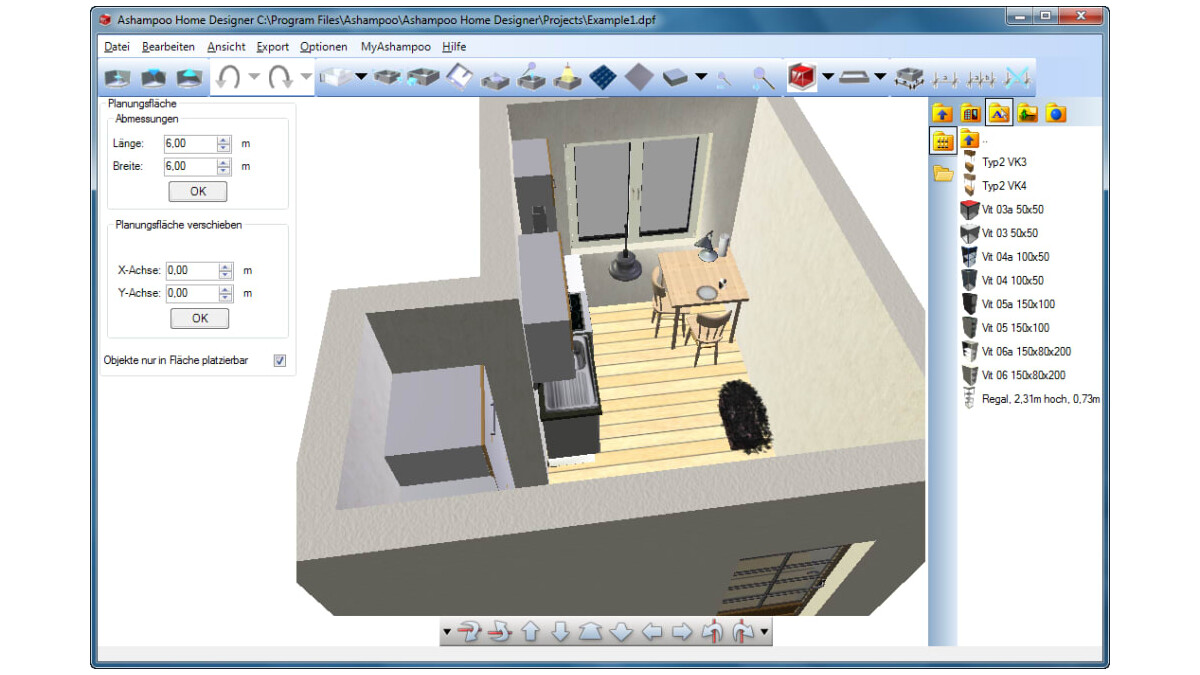Click the catalog folder tab with cabinet icon
The image size is (1200, 675).
(x=969, y=113)
